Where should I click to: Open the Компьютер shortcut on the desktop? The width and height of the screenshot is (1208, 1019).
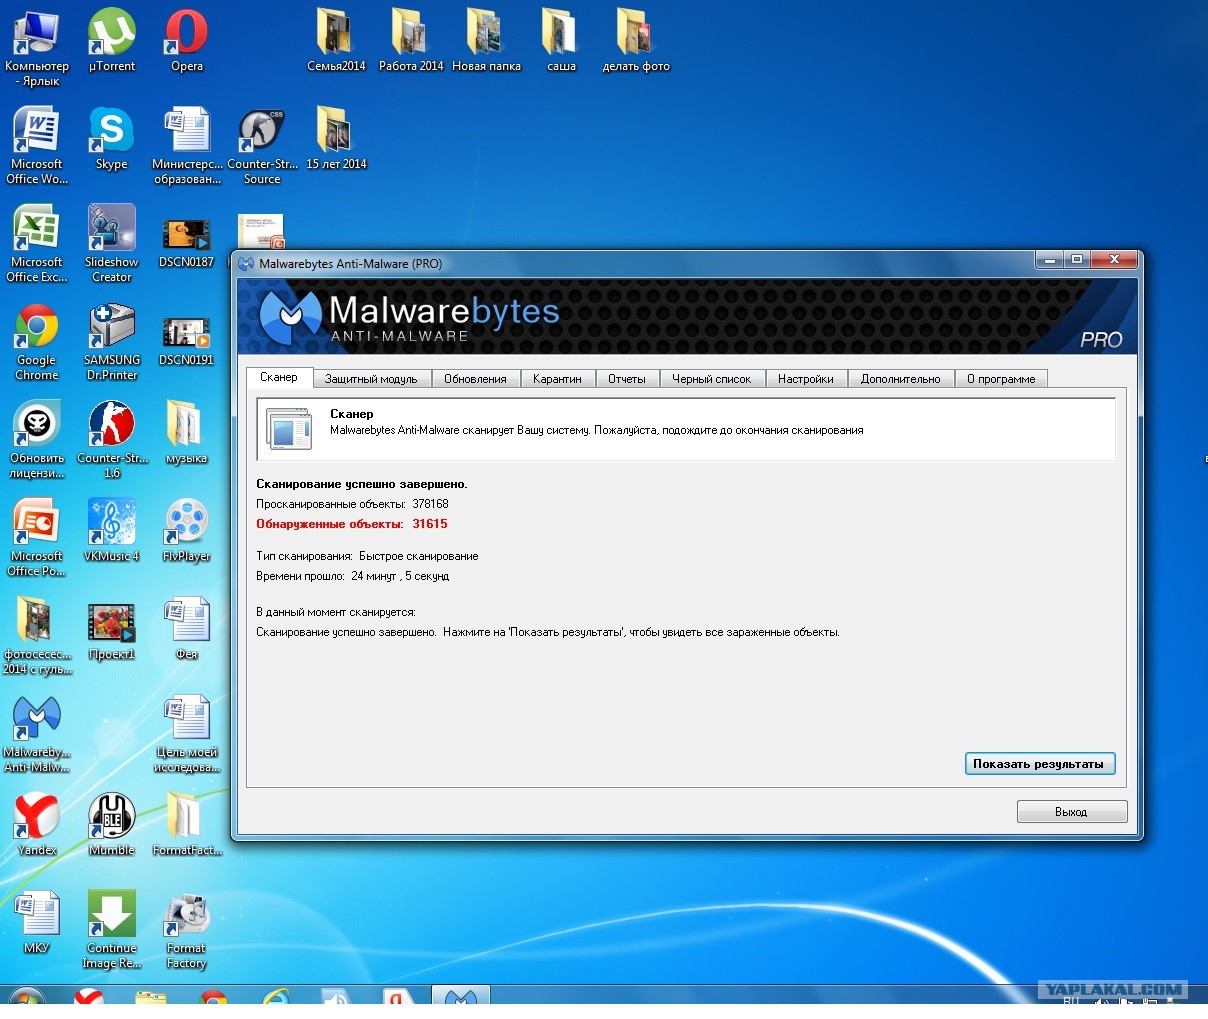pos(36,46)
